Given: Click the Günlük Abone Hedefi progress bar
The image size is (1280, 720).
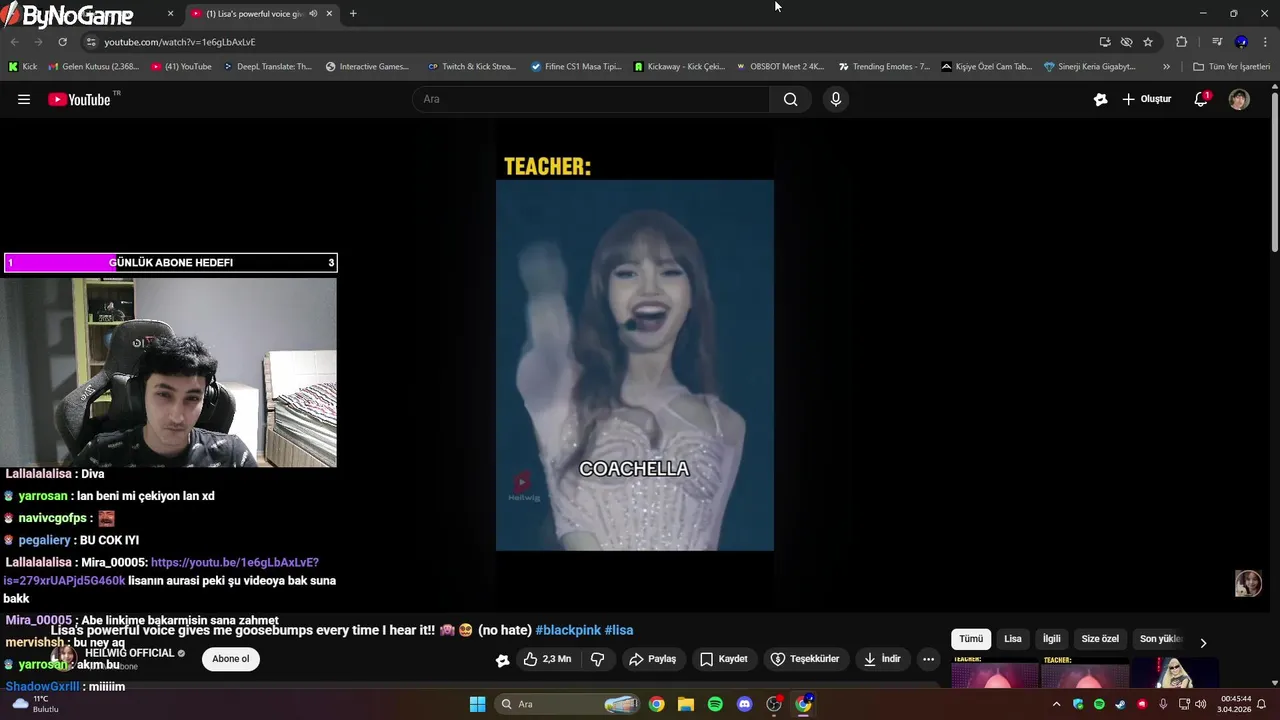Looking at the screenshot, I should pos(170,263).
